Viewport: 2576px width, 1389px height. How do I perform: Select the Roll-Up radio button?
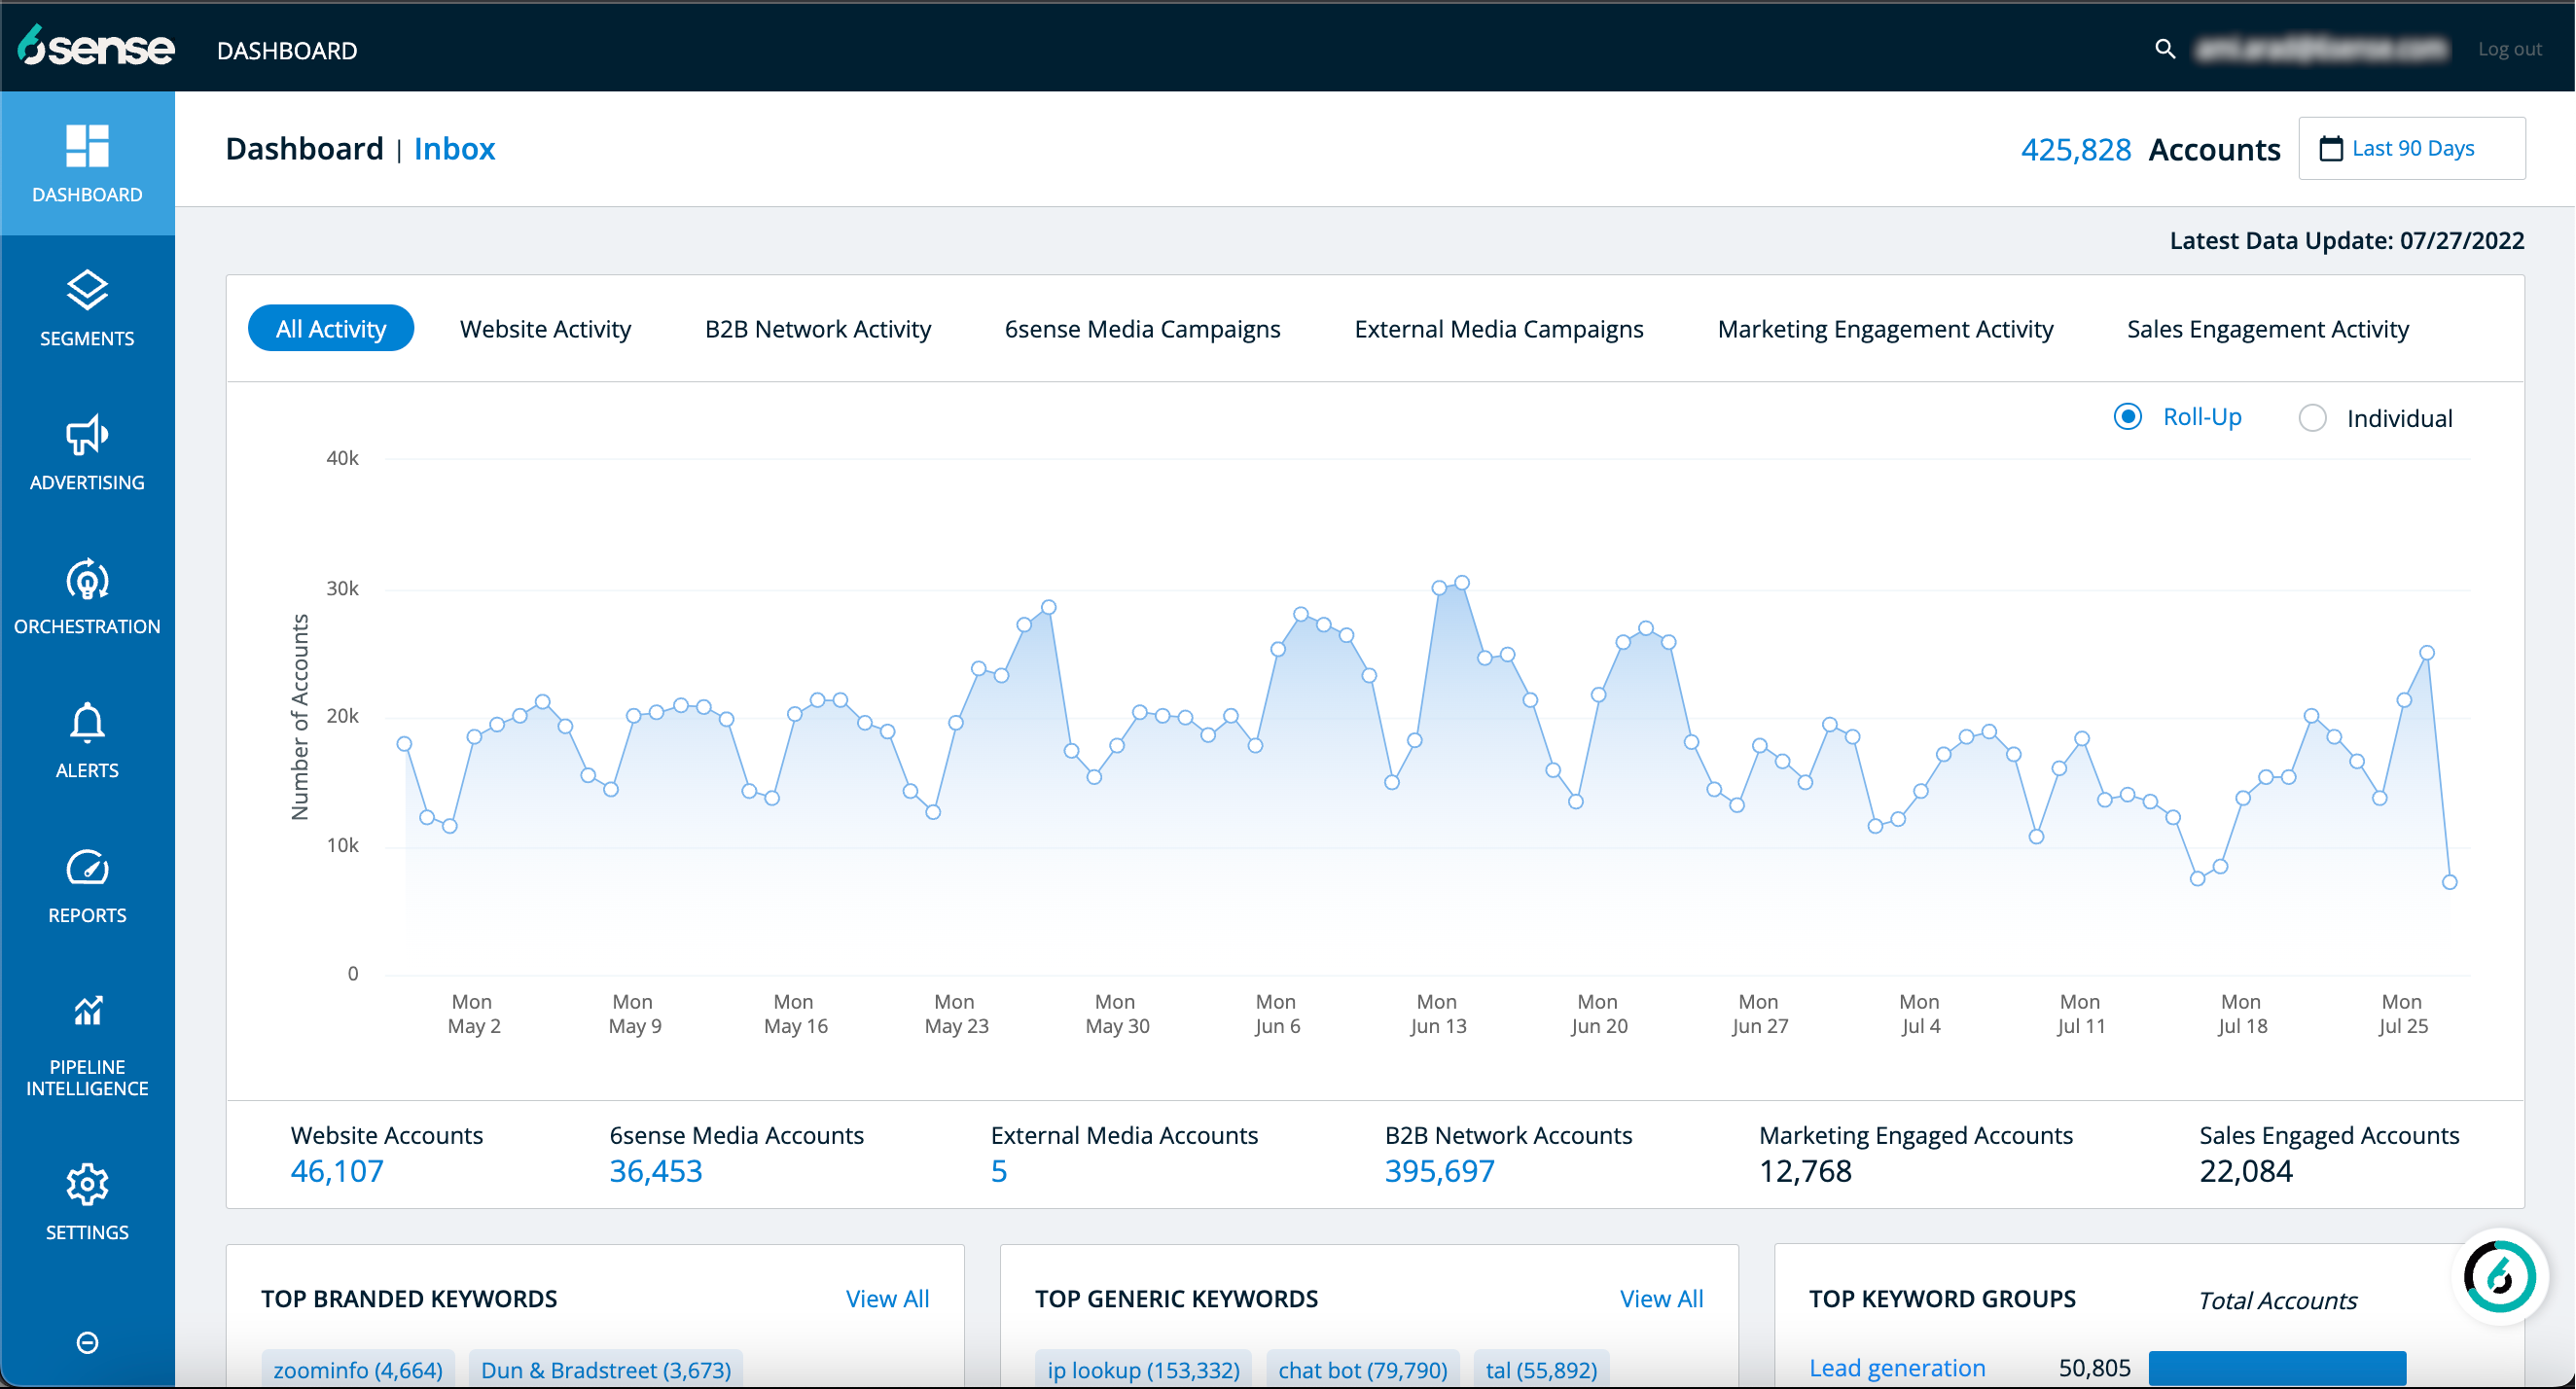click(x=2127, y=417)
